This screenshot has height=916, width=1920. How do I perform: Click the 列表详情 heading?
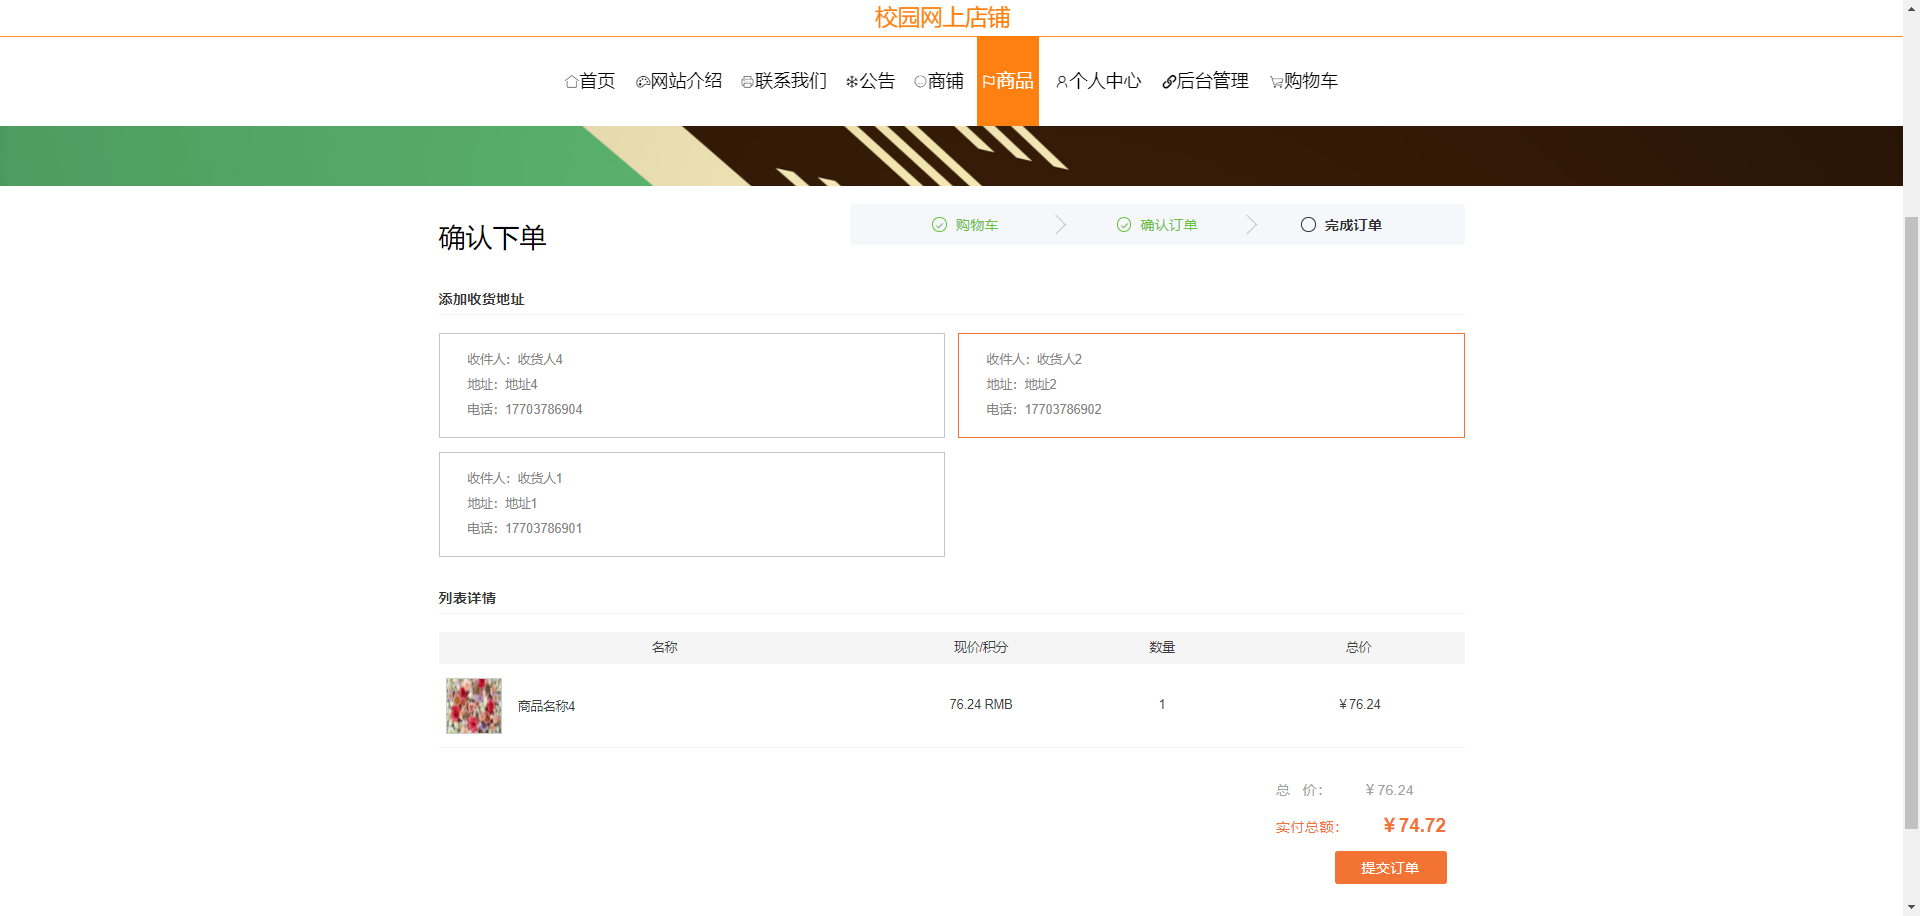pyautogui.click(x=467, y=598)
